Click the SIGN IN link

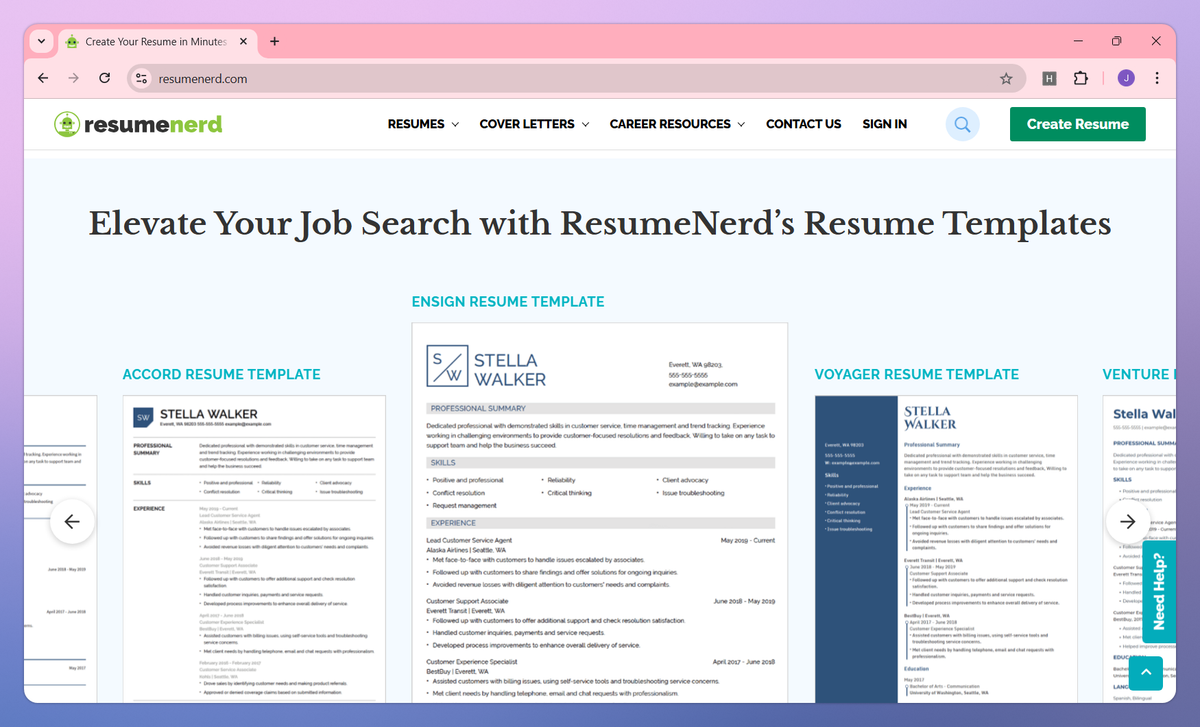[x=884, y=124]
